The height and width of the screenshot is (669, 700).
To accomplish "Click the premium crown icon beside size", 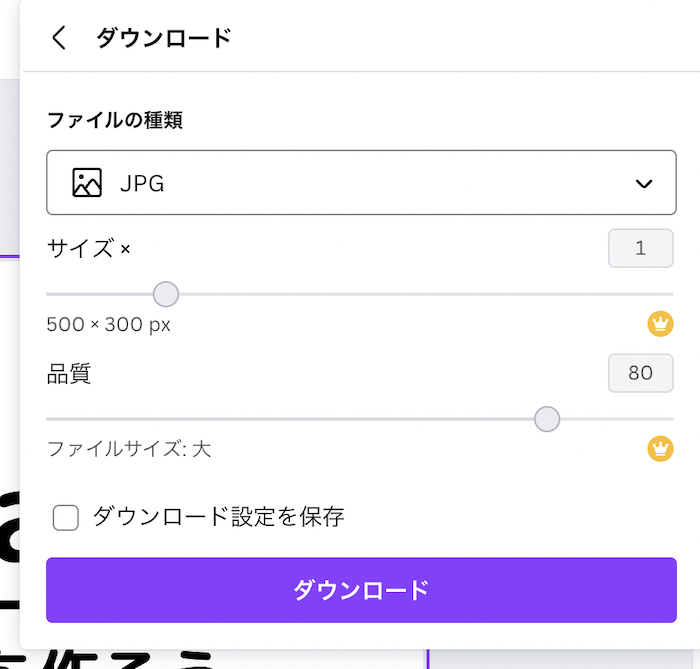I will (660, 324).
